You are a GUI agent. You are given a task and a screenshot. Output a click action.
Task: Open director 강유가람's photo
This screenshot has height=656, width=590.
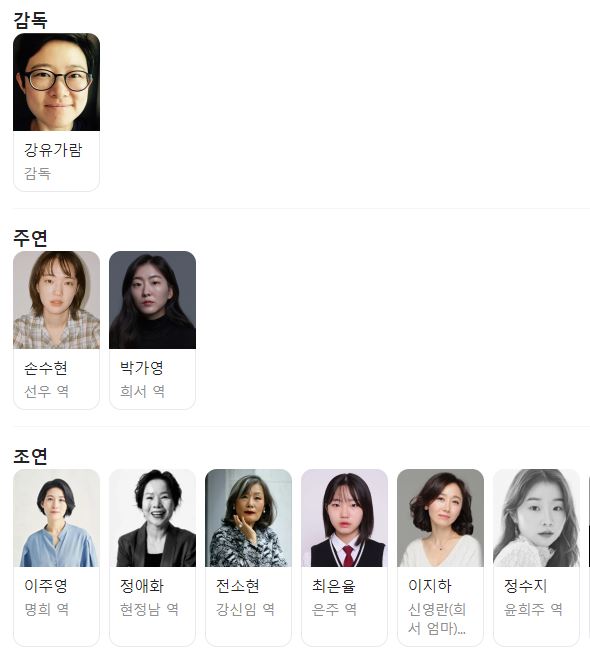pyautogui.click(x=56, y=82)
